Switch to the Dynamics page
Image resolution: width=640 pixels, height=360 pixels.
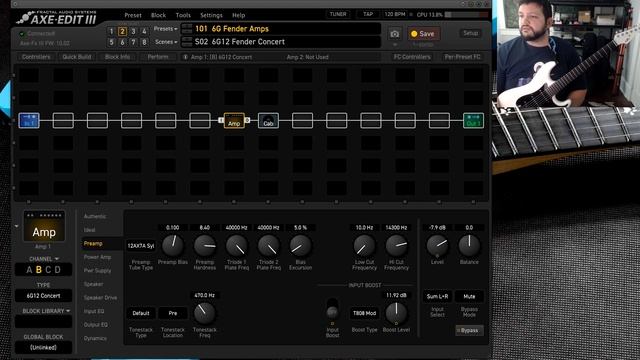[x=95, y=338]
